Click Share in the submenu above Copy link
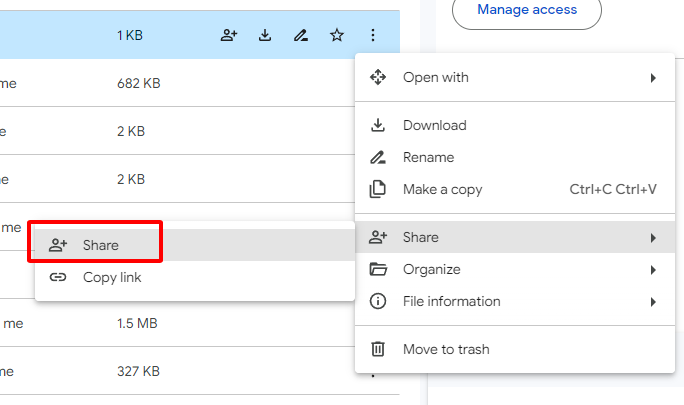Screen dimensions: 684x405 100,245
